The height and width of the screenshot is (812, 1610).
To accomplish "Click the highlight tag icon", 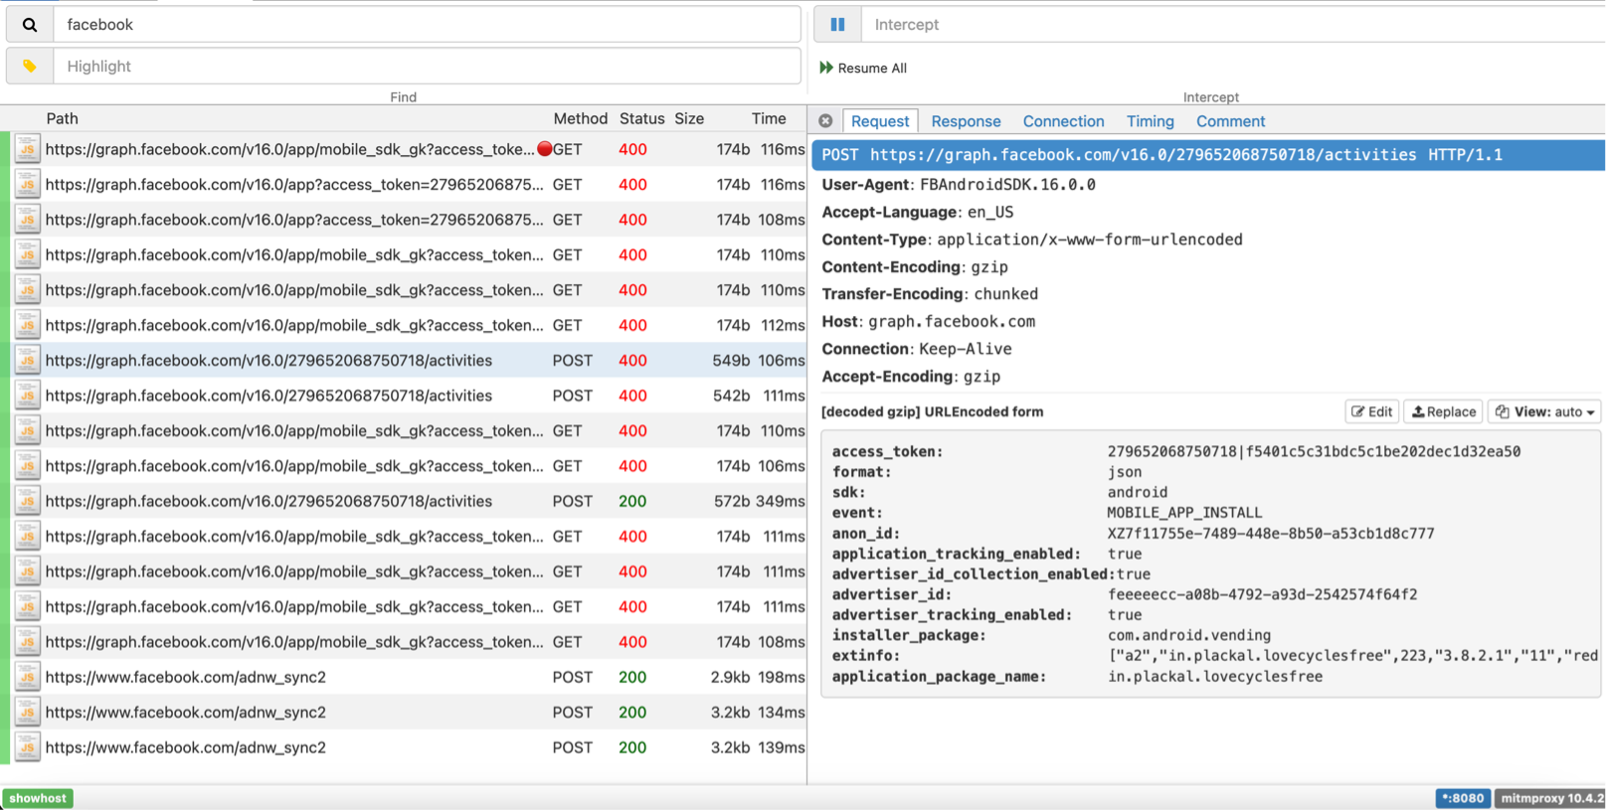I will pos(30,66).
